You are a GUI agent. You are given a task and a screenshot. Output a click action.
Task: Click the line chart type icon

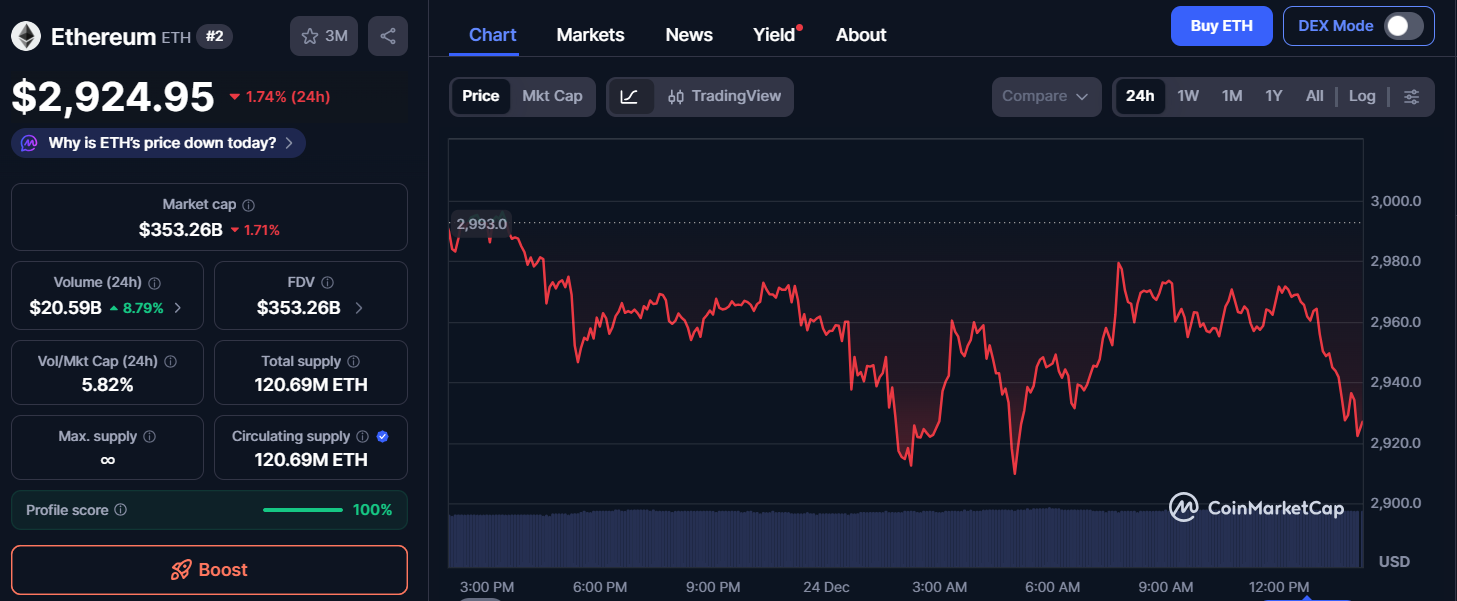pos(630,96)
